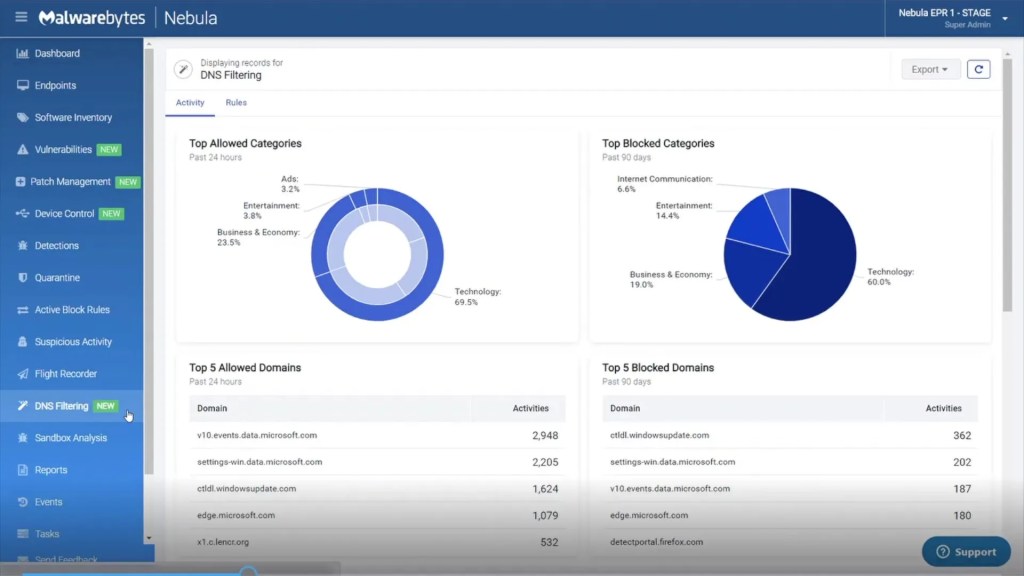This screenshot has height=576, width=1024.
Task: Open Sandbox Analysis page
Action: 70,438
